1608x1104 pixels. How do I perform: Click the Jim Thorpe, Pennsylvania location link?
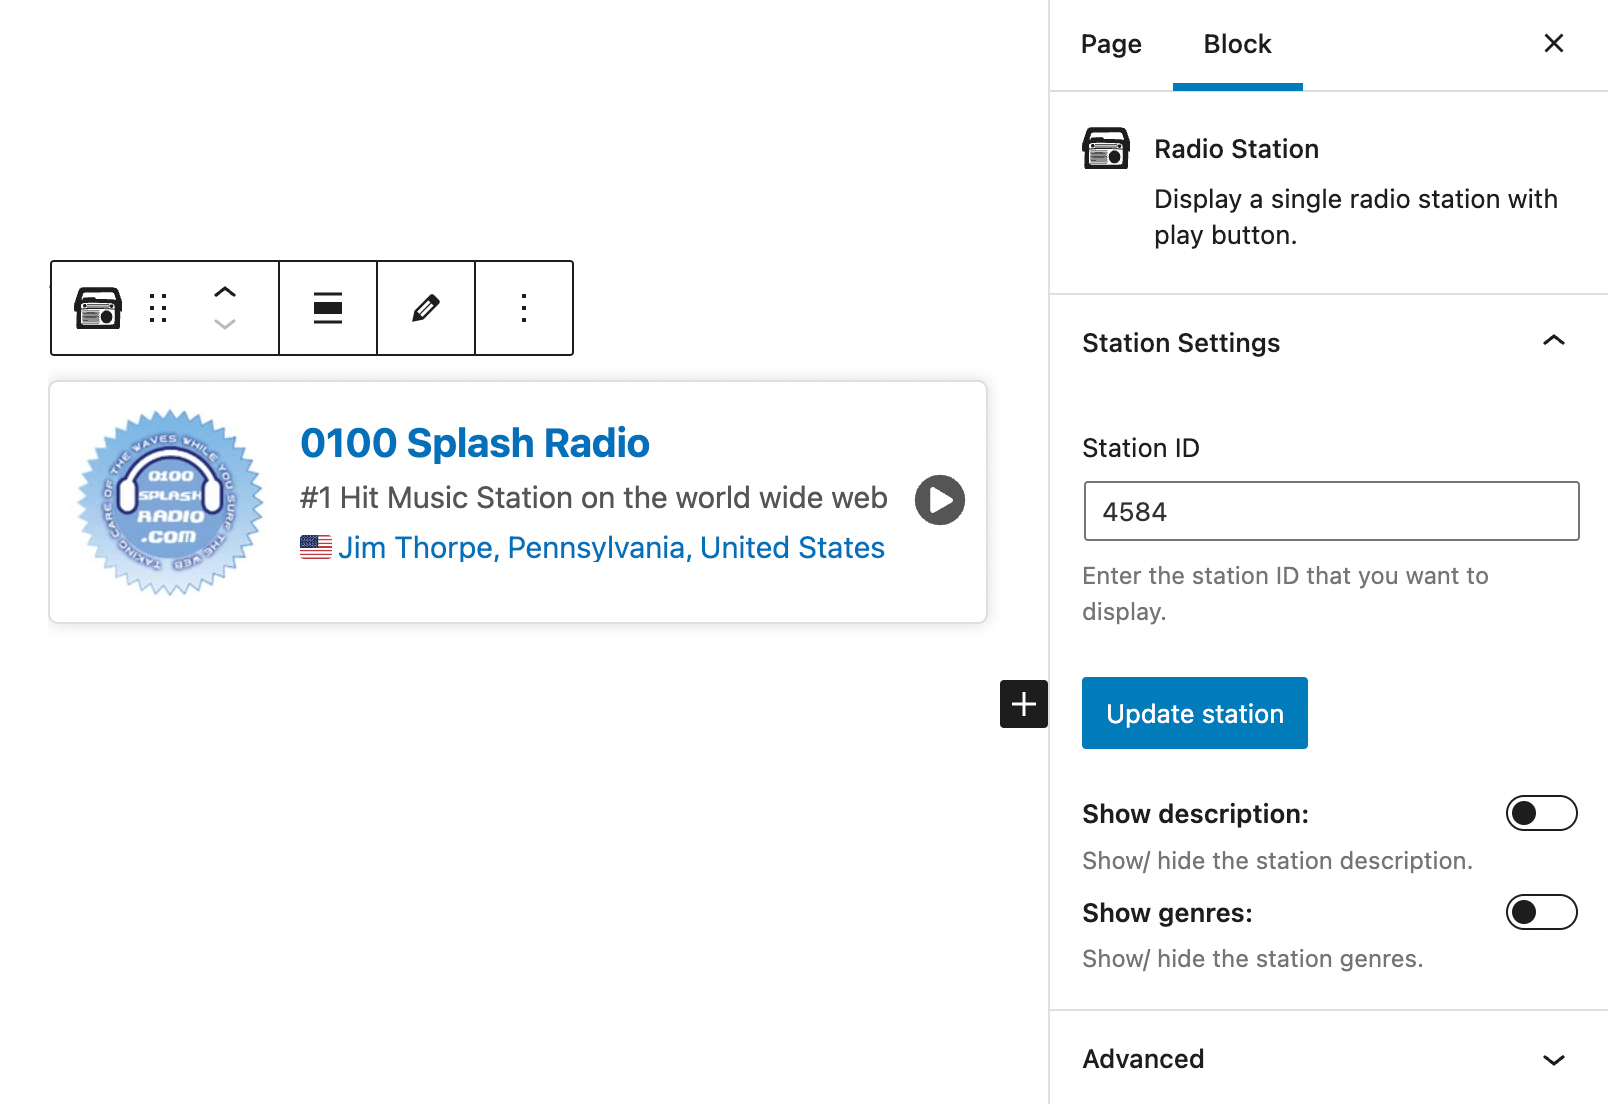[611, 548]
